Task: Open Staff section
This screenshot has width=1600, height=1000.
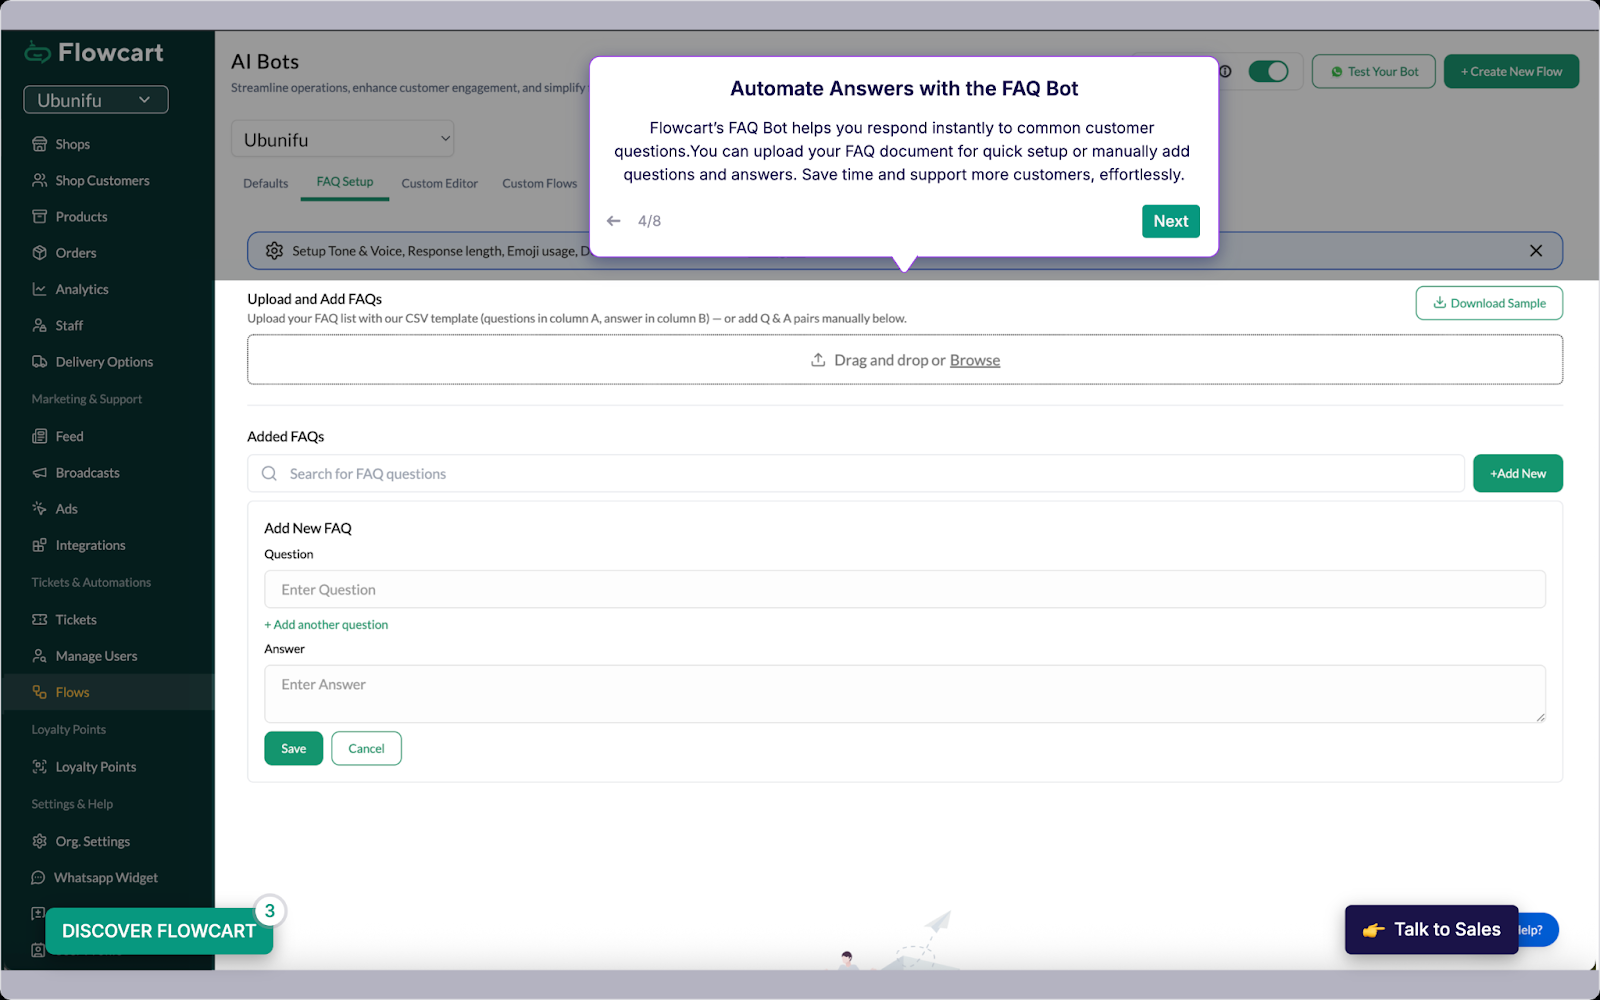Action: [57, 325]
